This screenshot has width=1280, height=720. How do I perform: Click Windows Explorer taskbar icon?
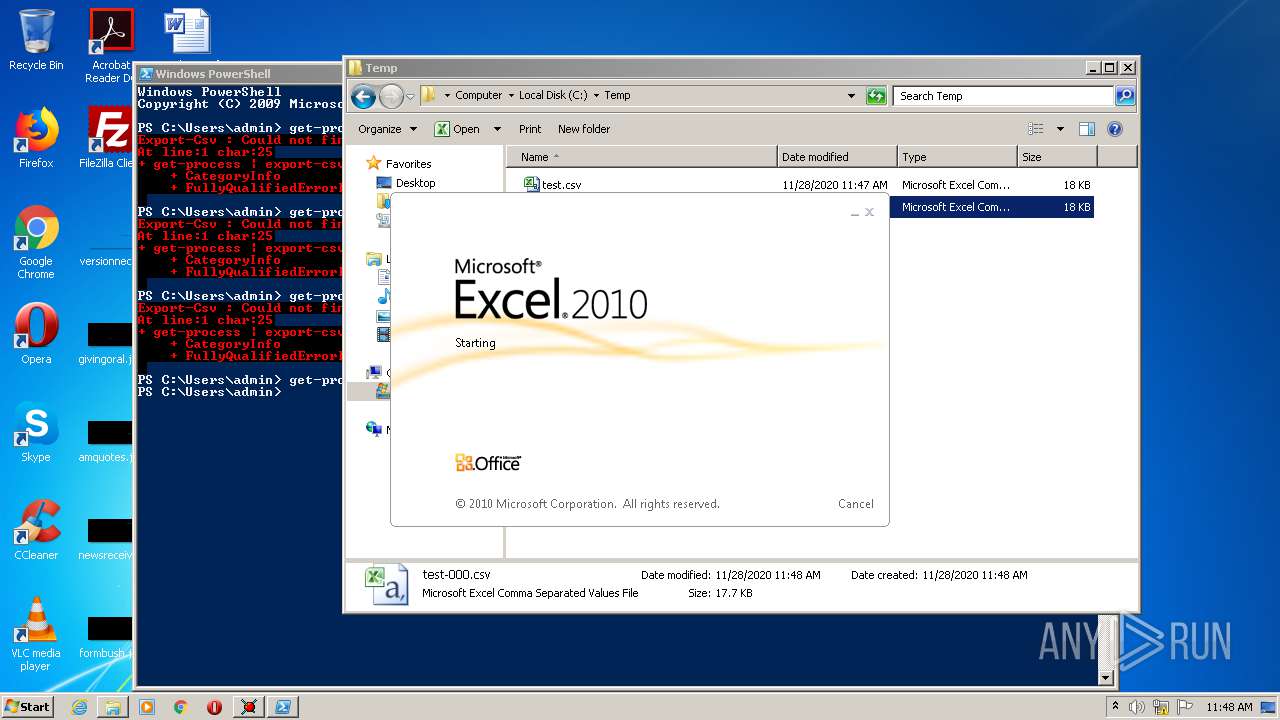pos(113,707)
